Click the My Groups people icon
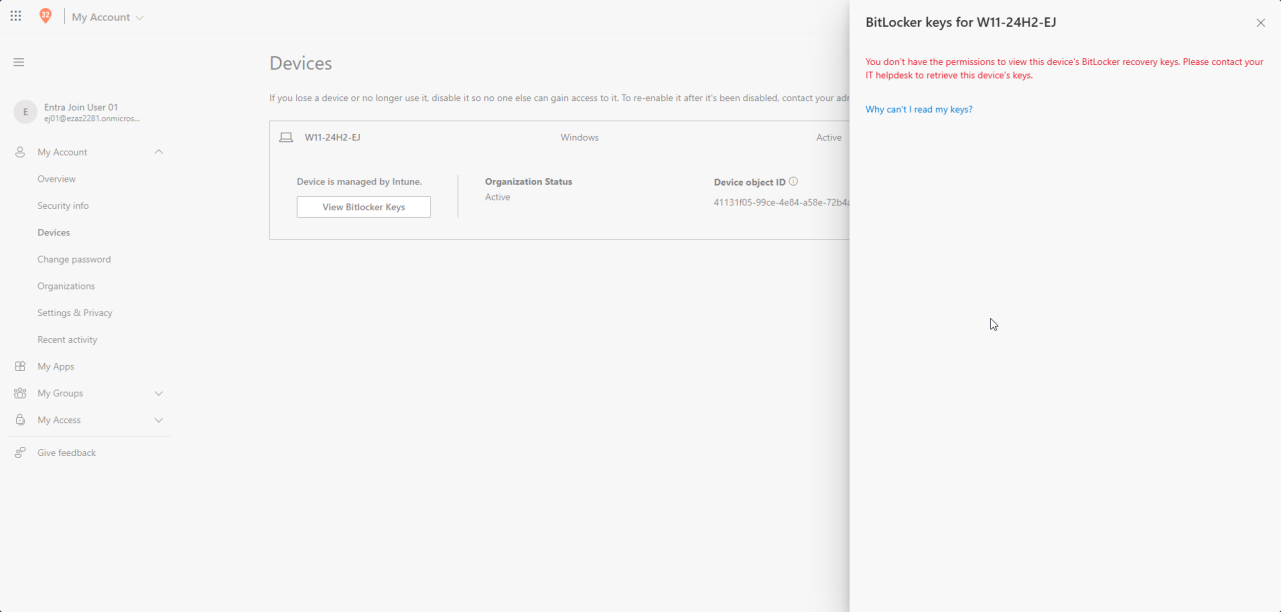 [x=20, y=394]
